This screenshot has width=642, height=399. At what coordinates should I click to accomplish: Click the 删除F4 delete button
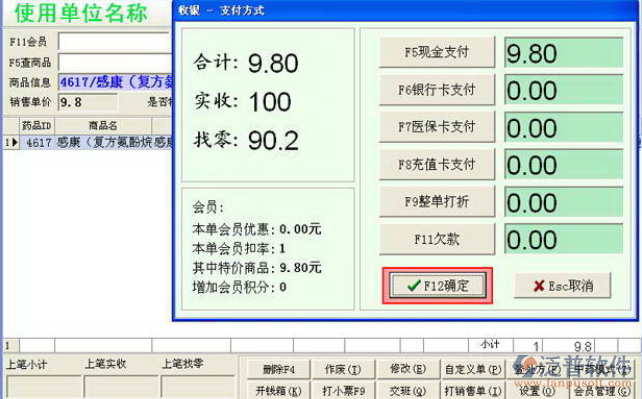[x=278, y=370]
